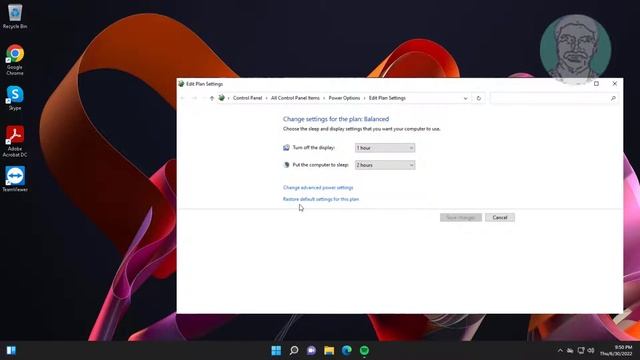Click the display monitor icon beside Turn off
Viewport: 640px width, 360px height.
point(286,148)
